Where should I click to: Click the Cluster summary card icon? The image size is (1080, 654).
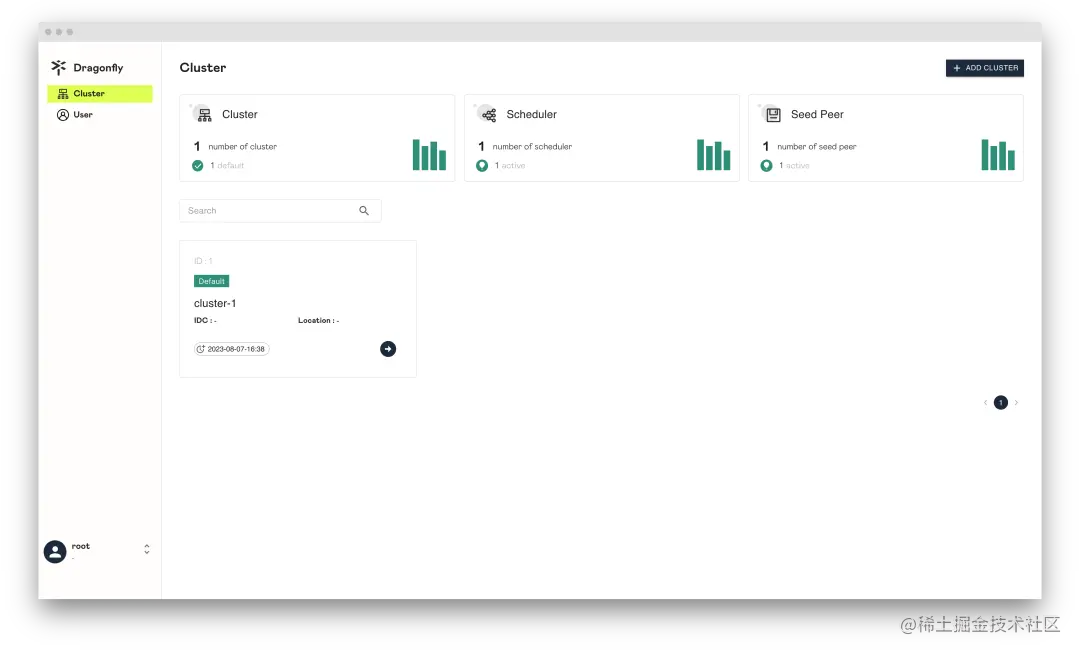click(x=205, y=115)
